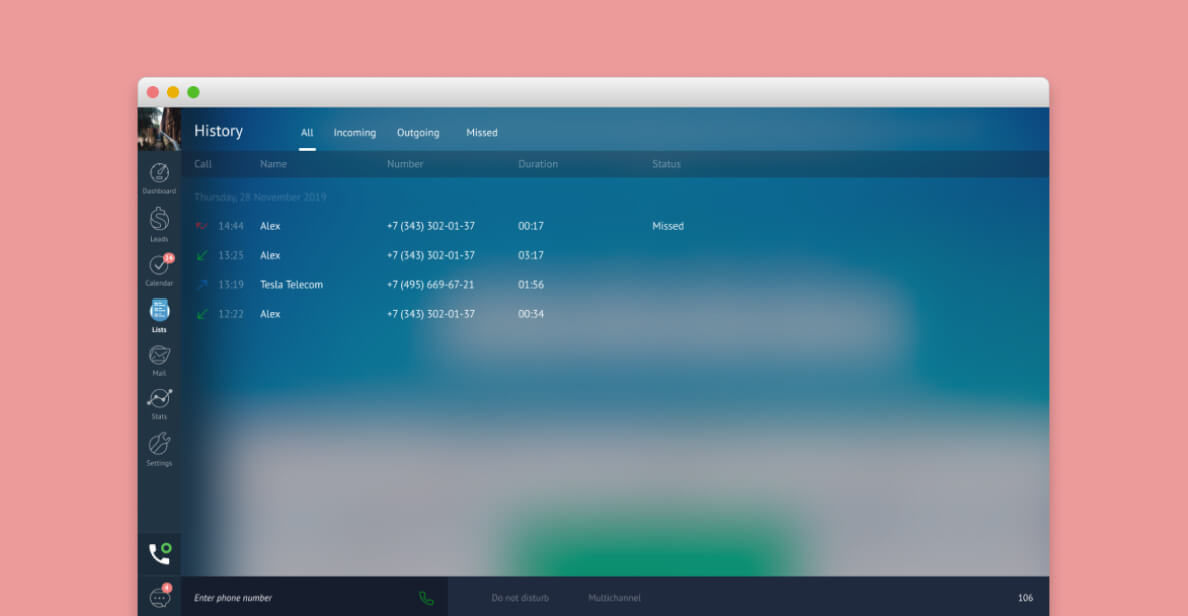
Task: Toggle Do not disturb mode
Action: click(520, 598)
